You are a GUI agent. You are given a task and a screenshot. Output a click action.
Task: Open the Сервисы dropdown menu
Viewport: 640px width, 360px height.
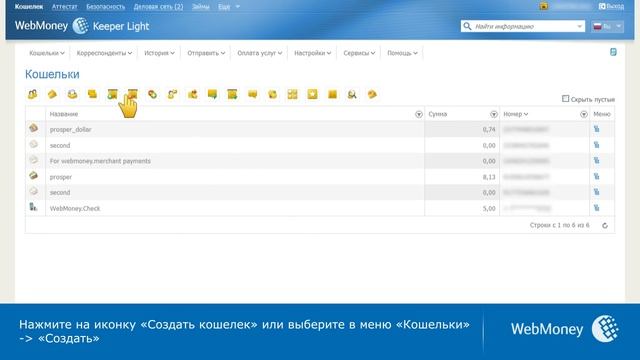click(x=359, y=53)
